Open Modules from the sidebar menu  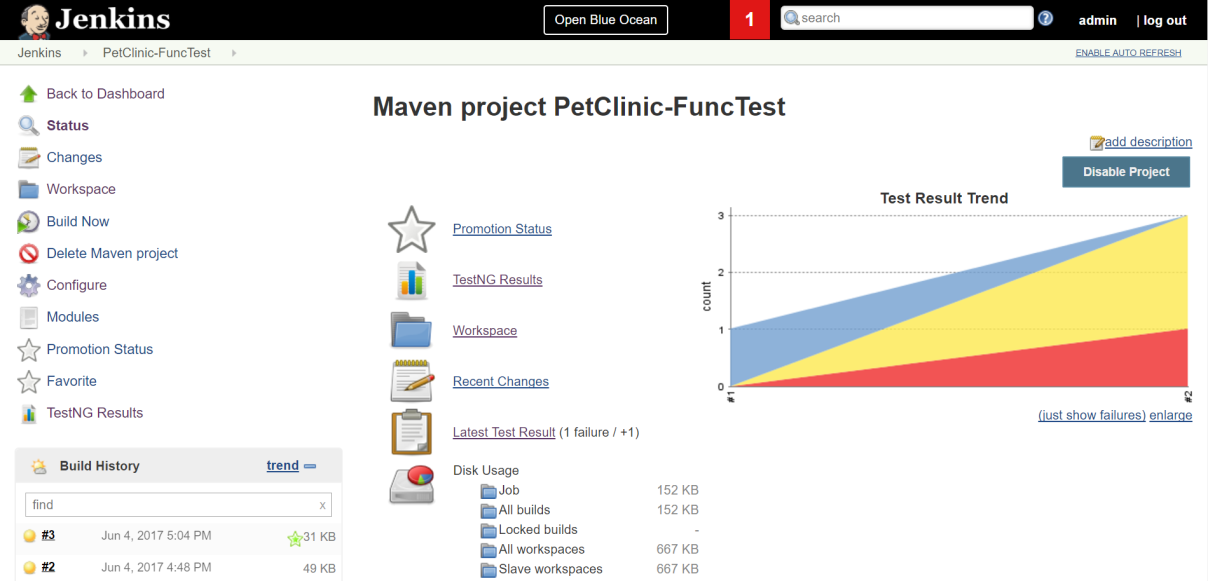(73, 317)
